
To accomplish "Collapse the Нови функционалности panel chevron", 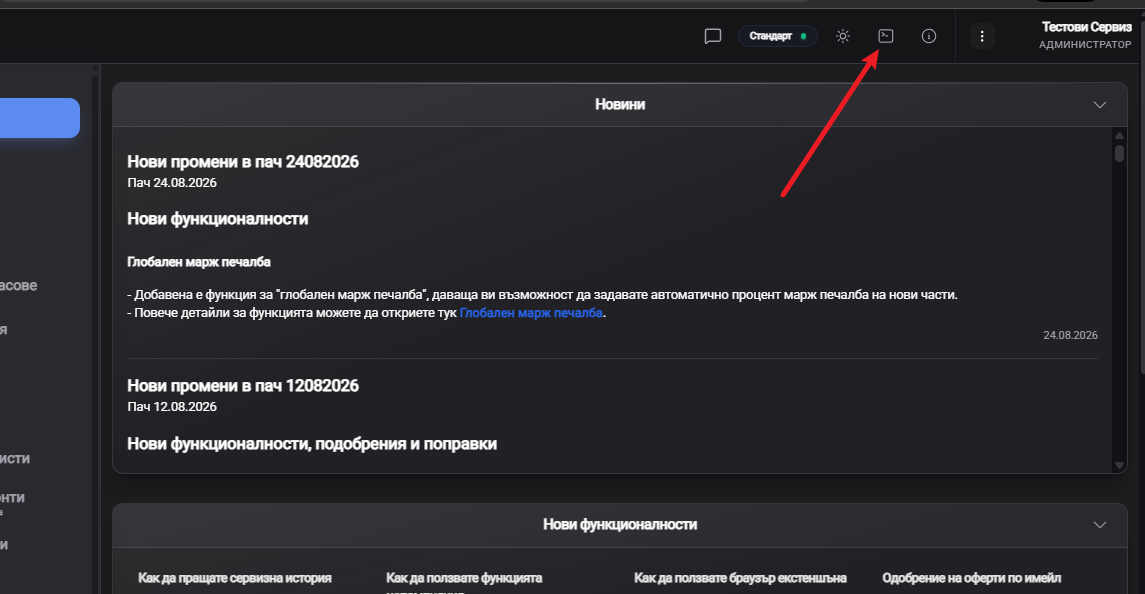I will 1100,525.
